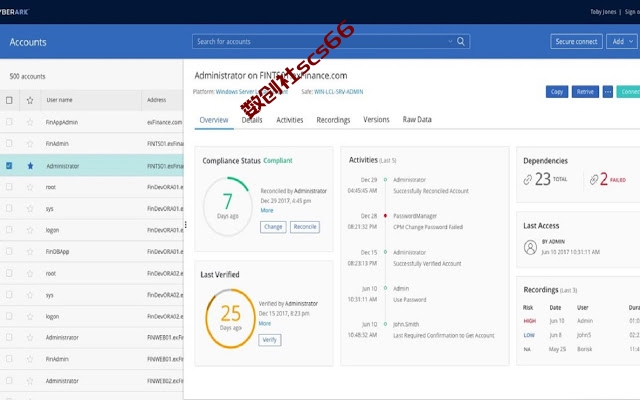Click the Retrieve password button
Image resolution: width=640 pixels, height=400 pixels.
pyautogui.click(x=585, y=91)
